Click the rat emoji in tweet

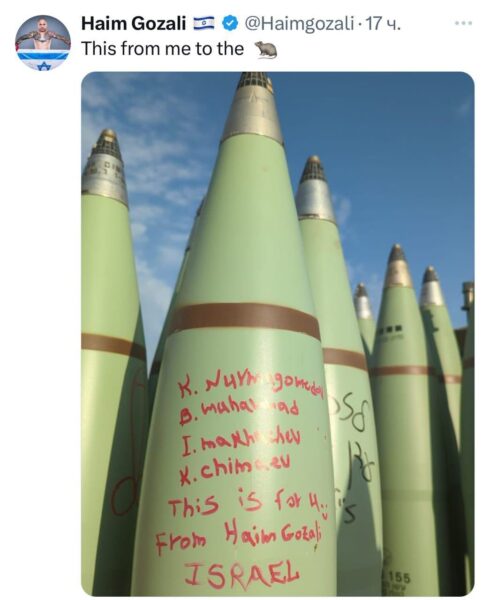point(266,50)
